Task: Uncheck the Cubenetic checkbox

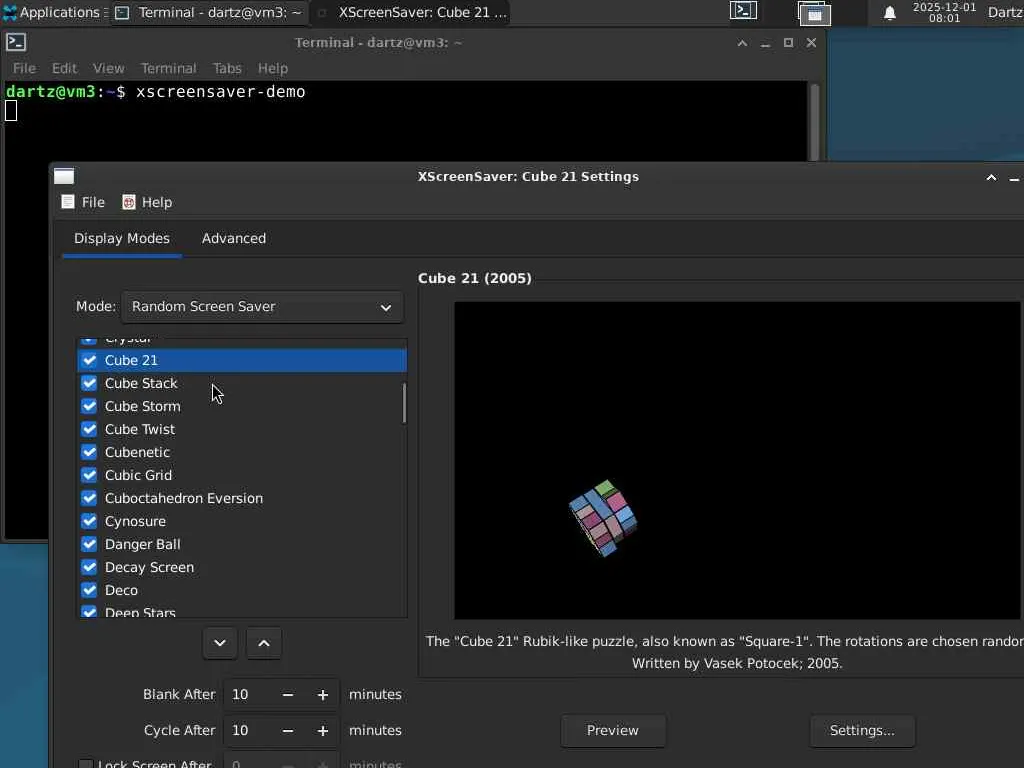Action: click(x=89, y=452)
